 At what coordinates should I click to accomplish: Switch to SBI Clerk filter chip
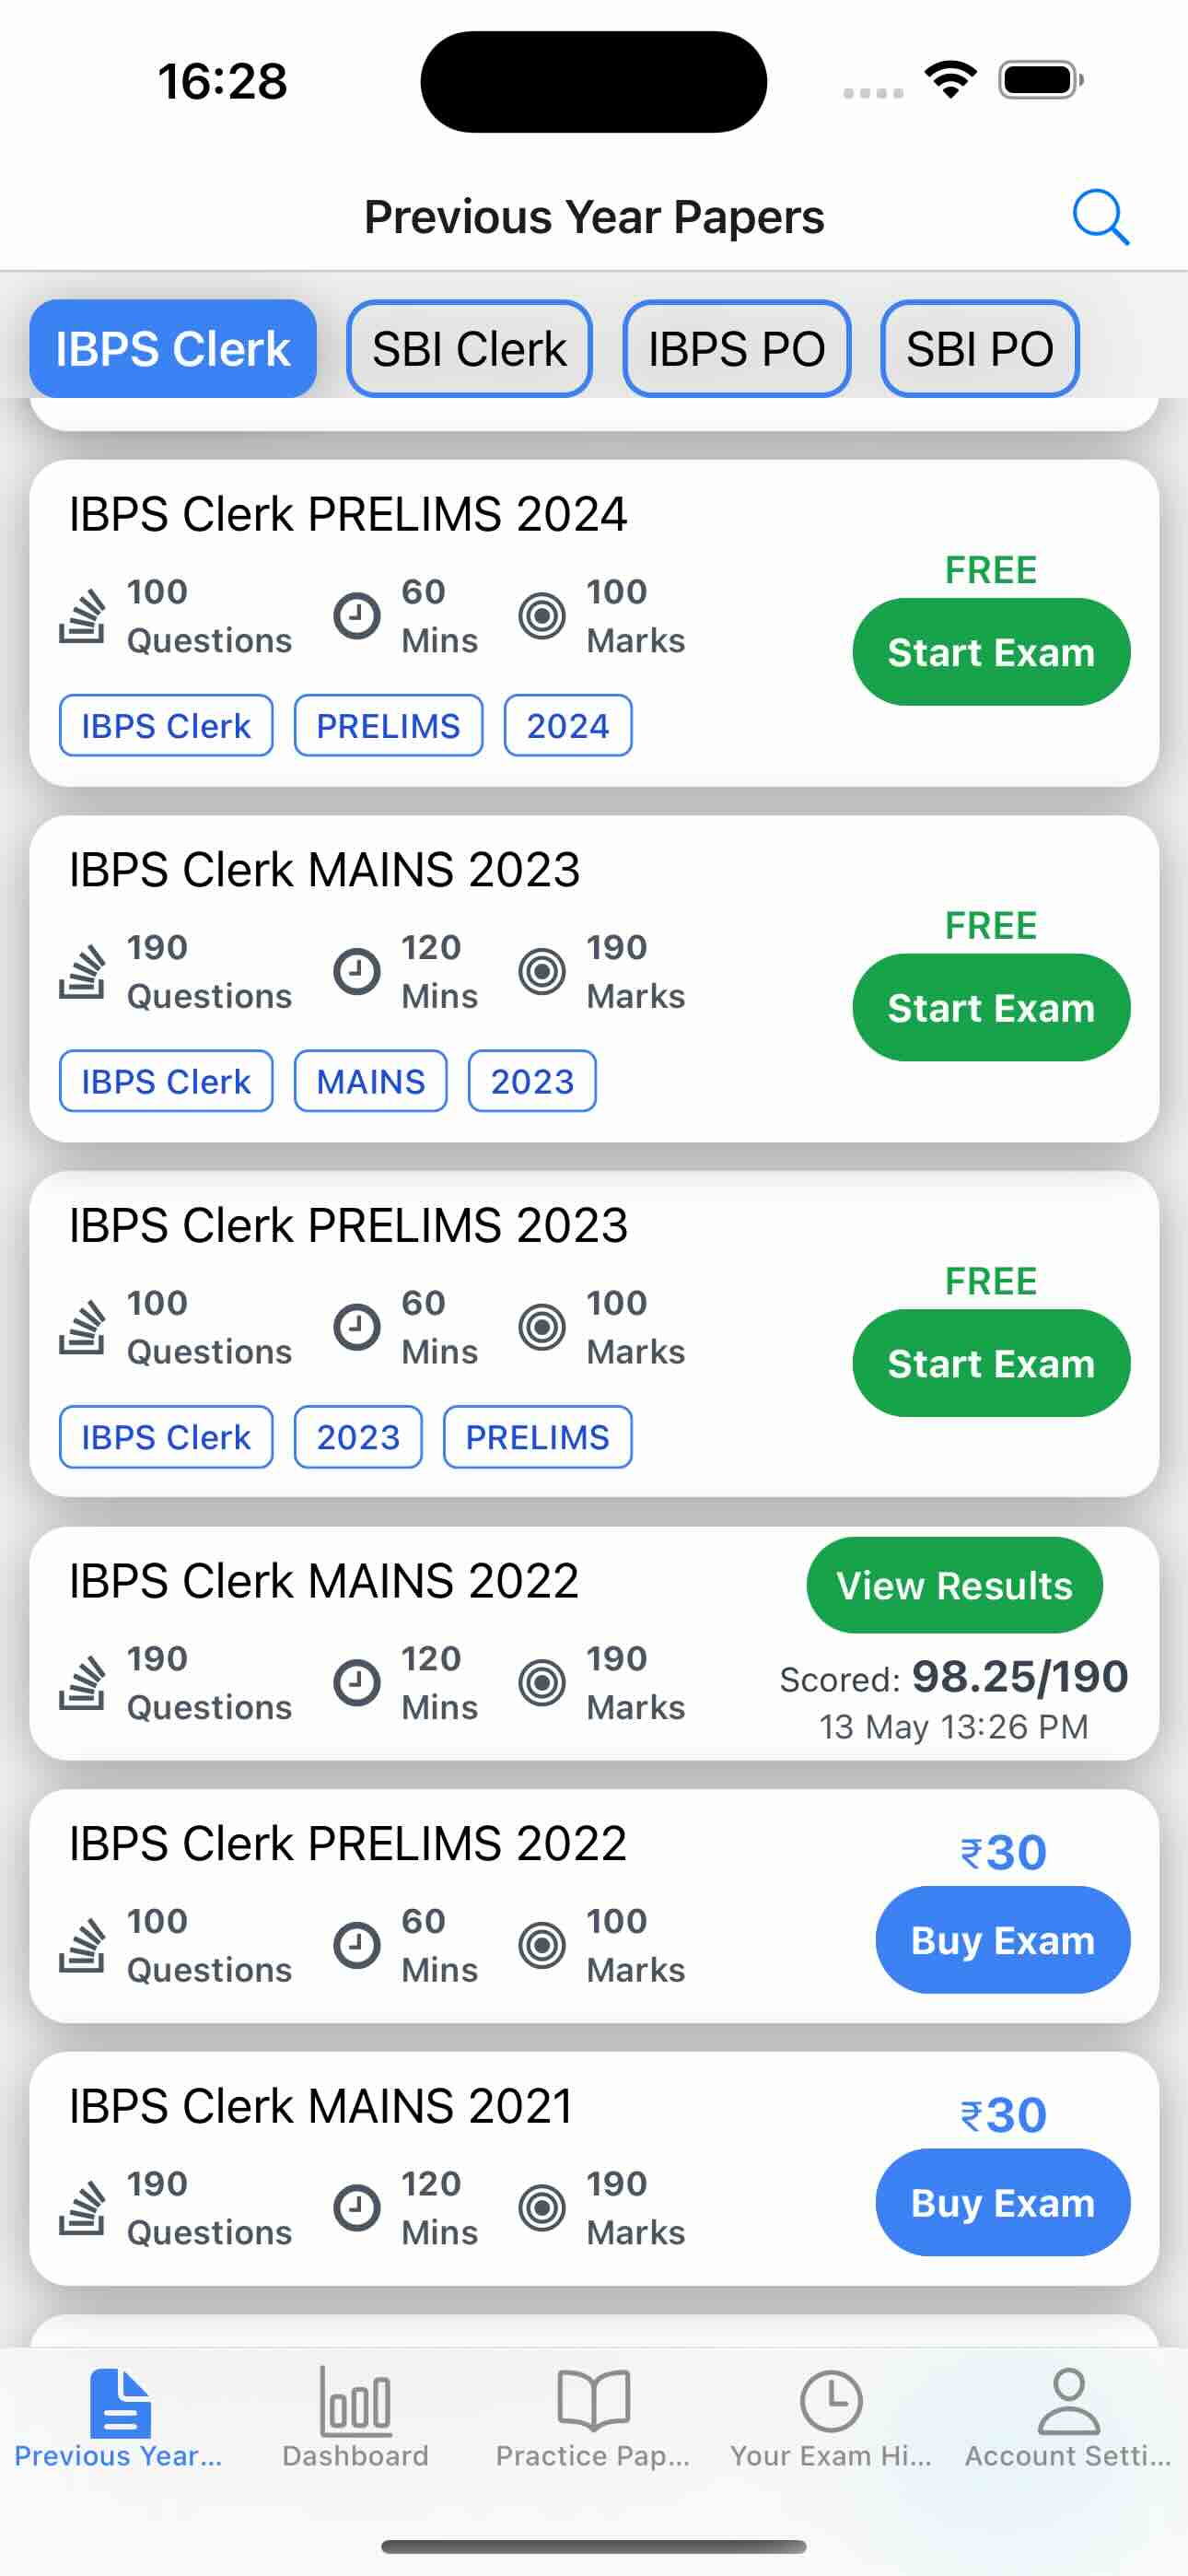(x=469, y=349)
